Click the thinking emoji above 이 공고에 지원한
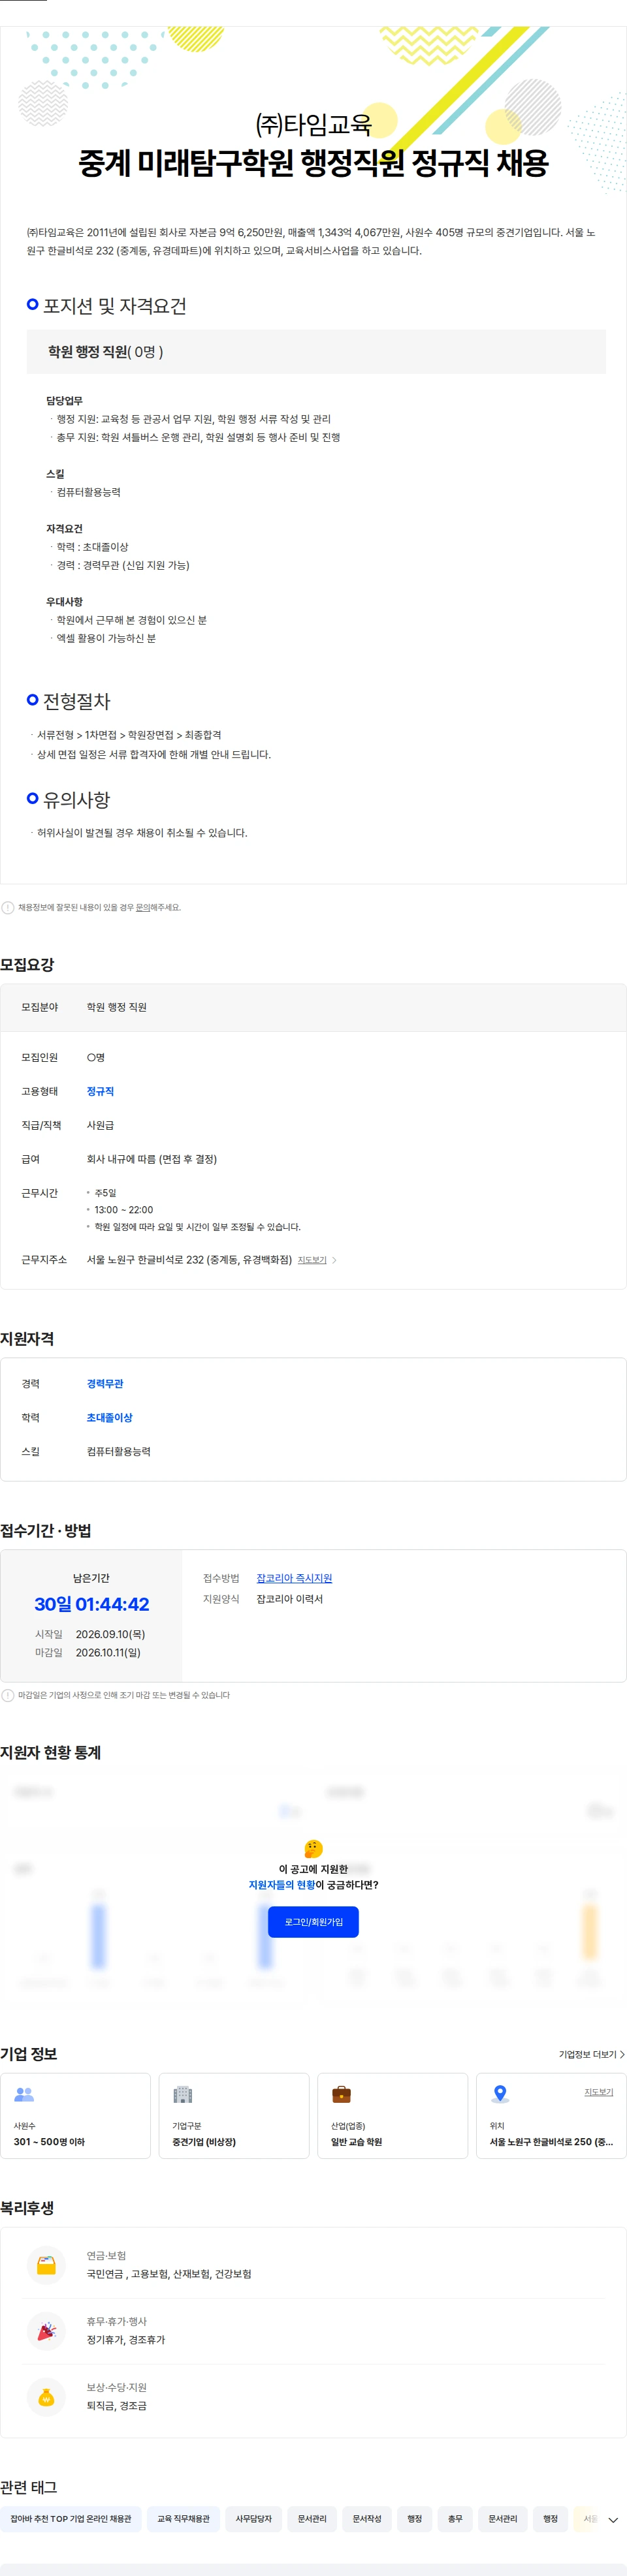Screen dimensions: 627x2576 pyautogui.click(x=313, y=1849)
